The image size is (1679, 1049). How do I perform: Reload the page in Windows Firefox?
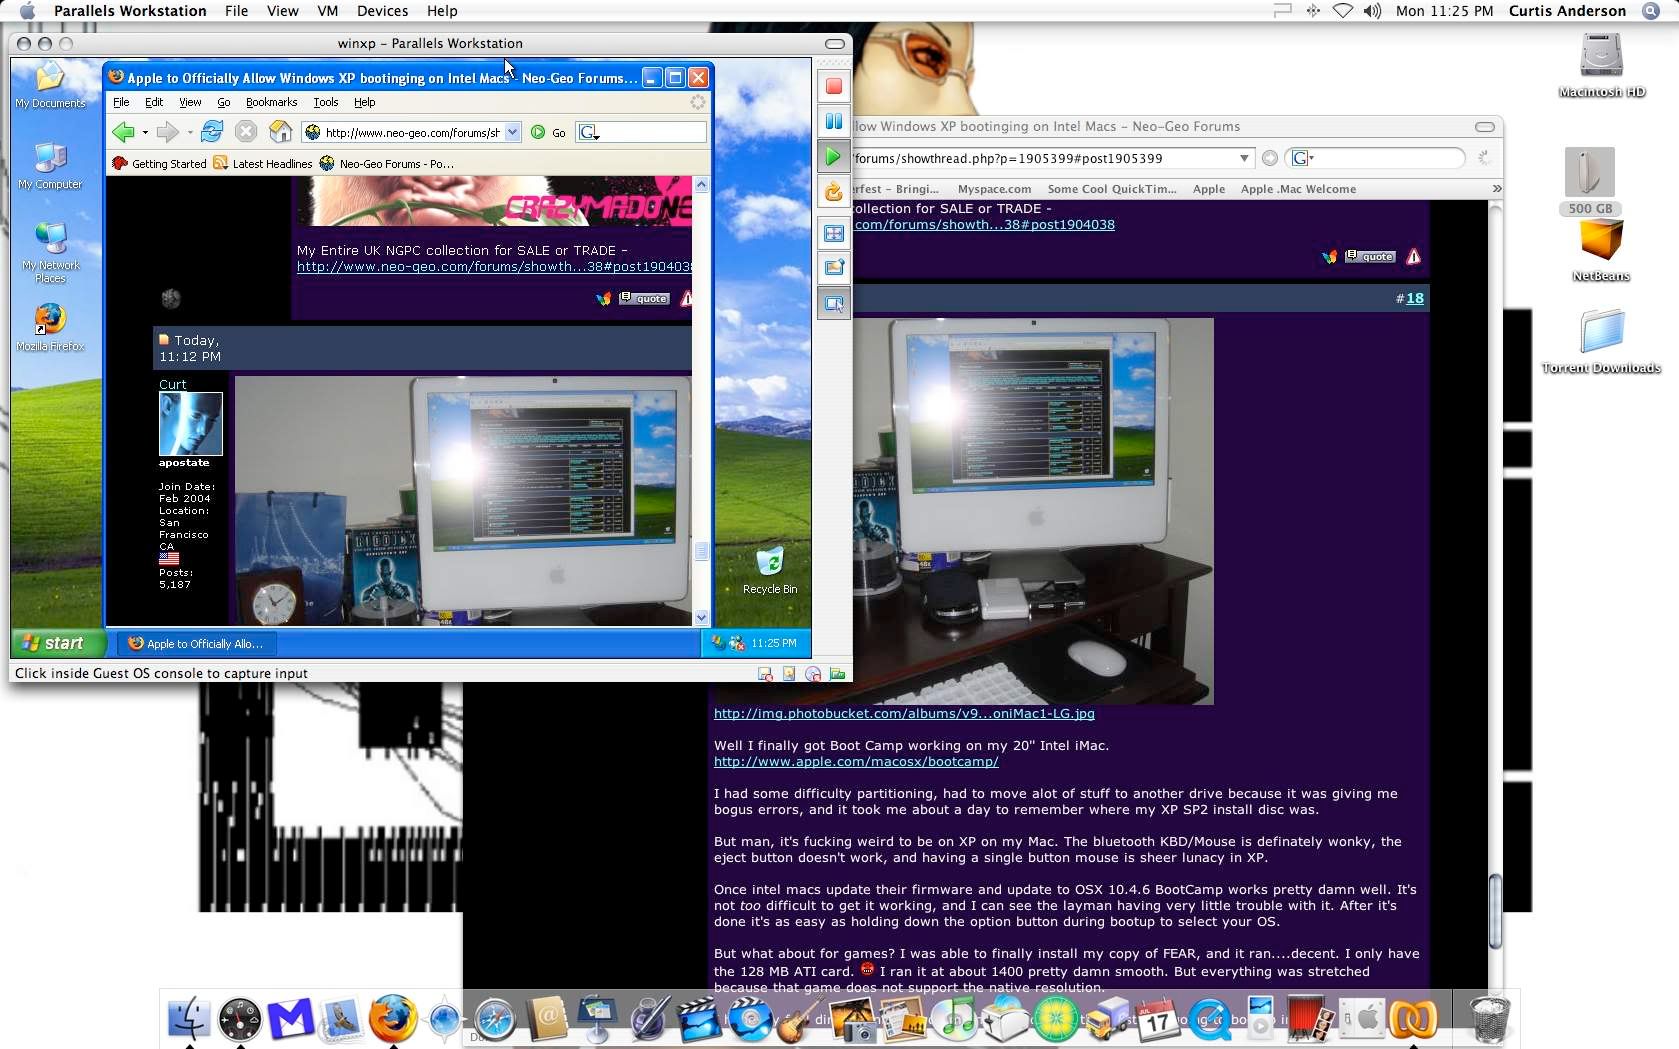212,132
